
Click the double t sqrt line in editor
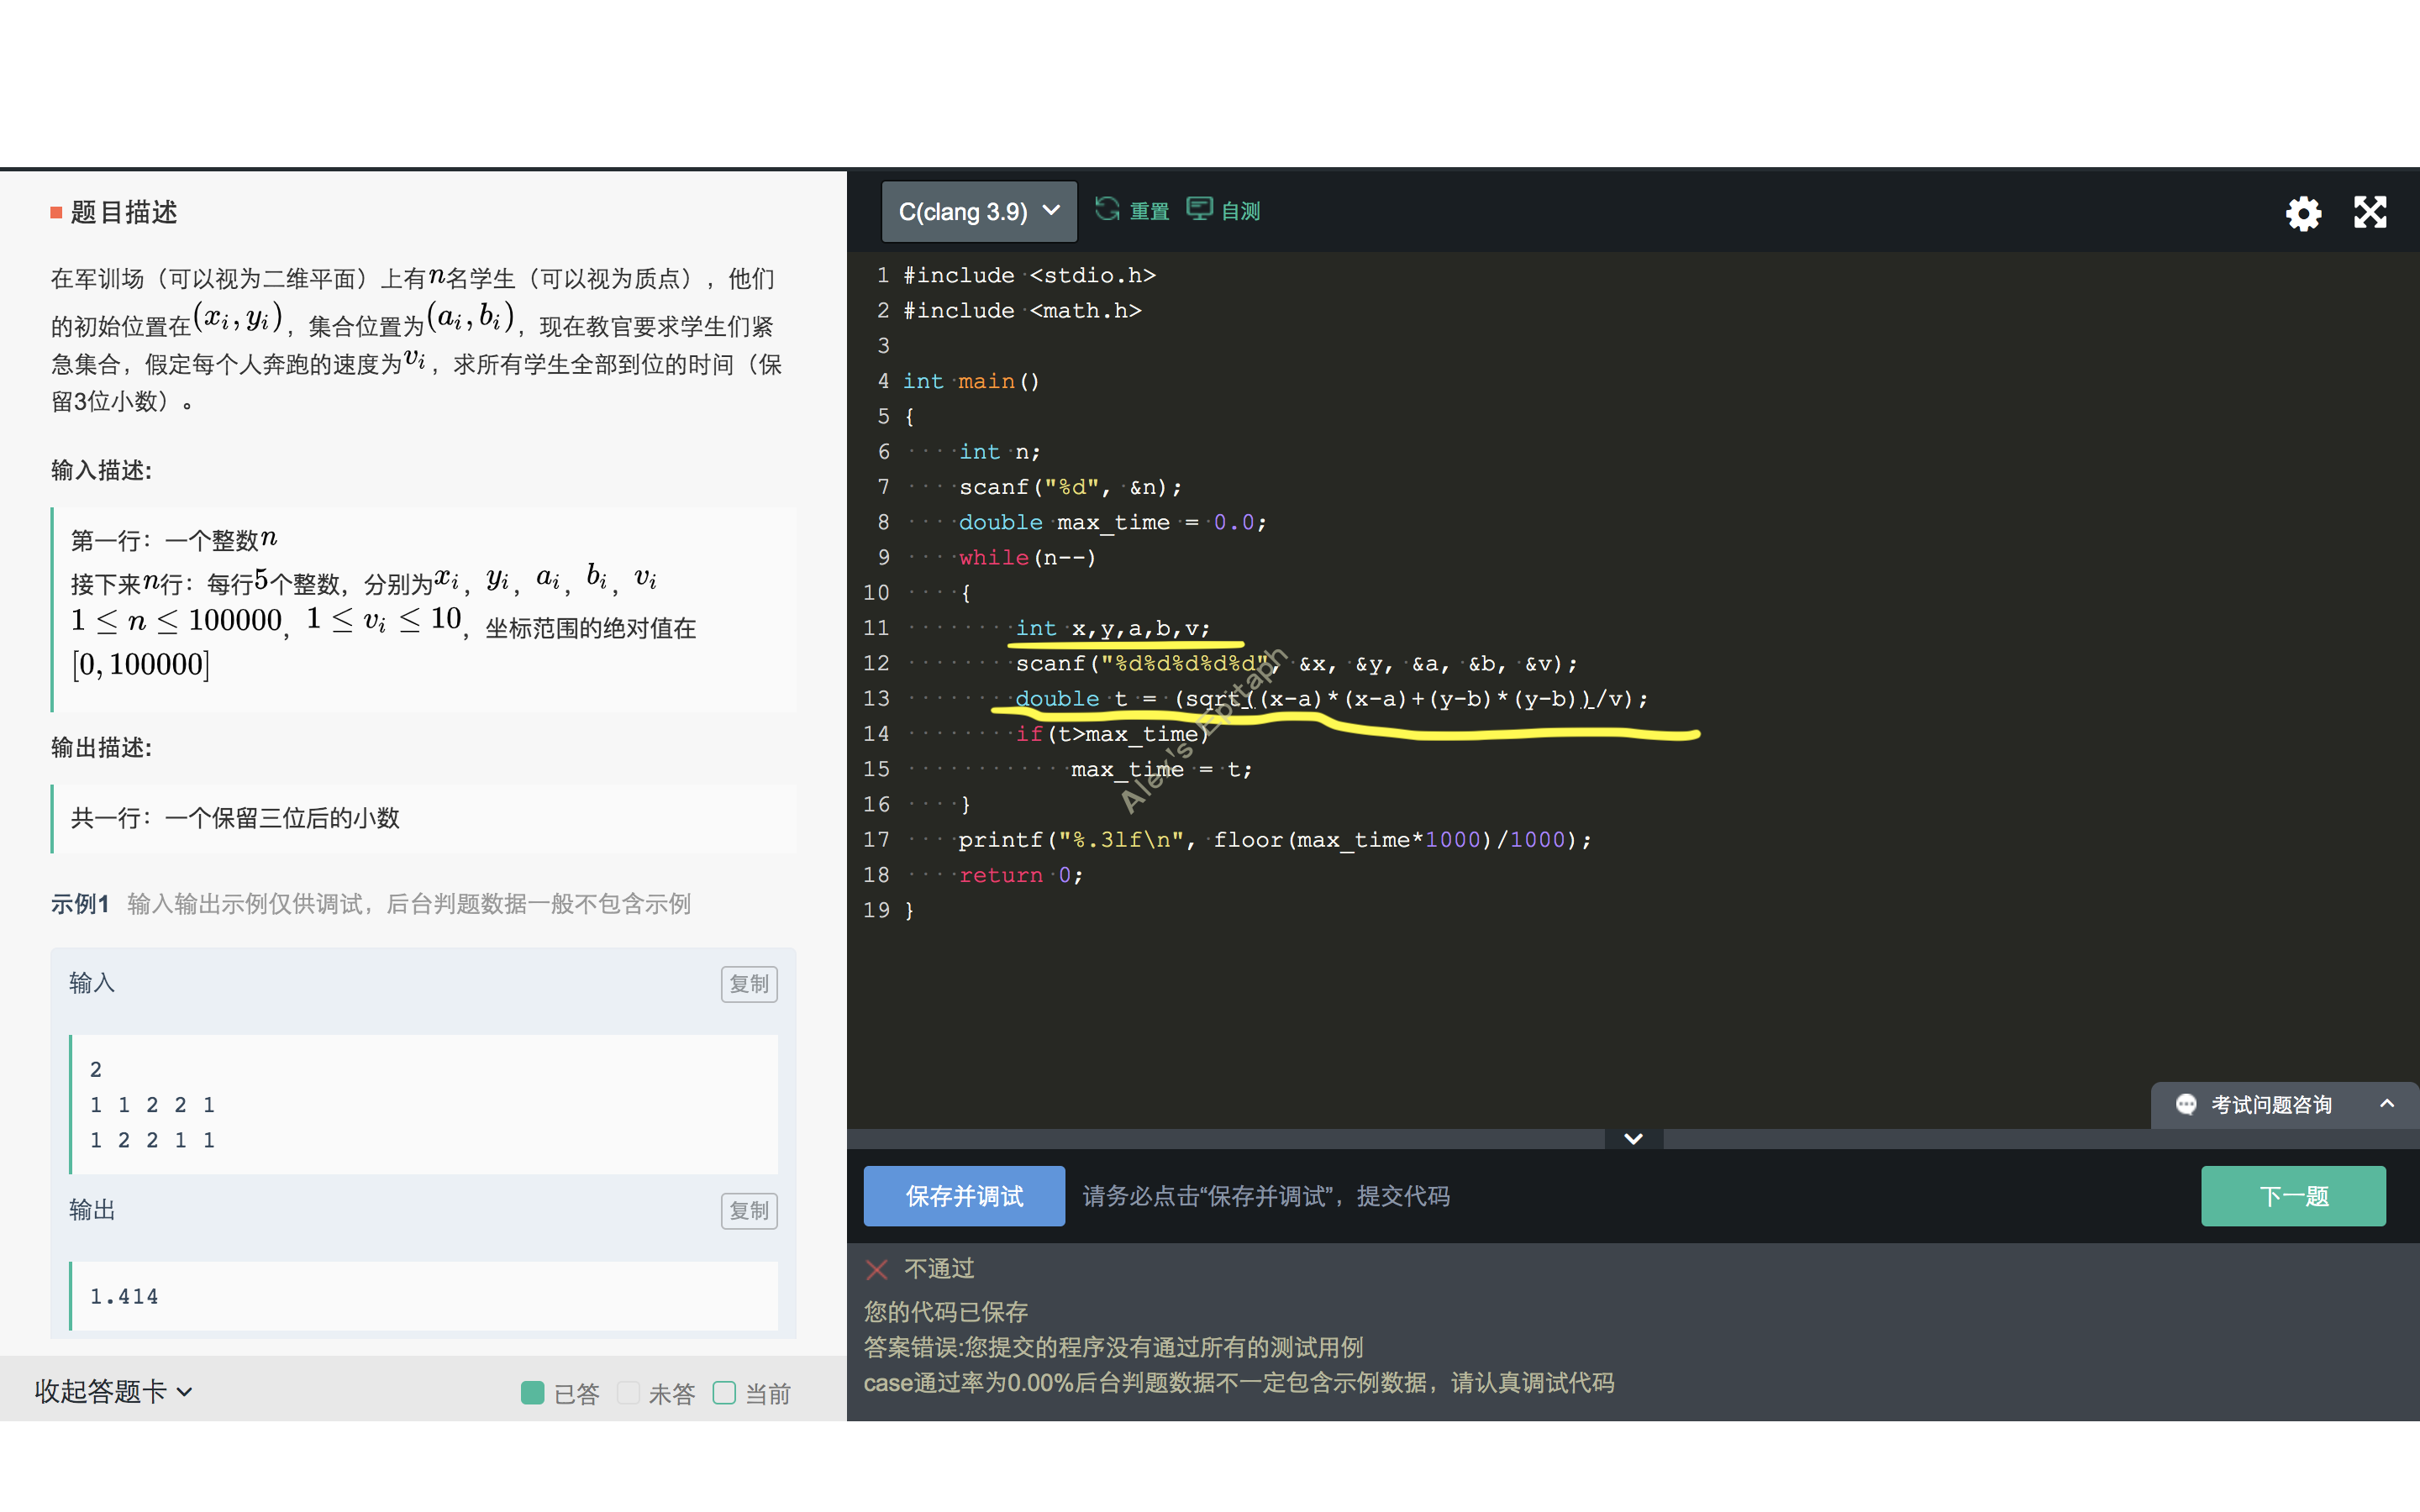pyautogui.click(x=1330, y=699)
